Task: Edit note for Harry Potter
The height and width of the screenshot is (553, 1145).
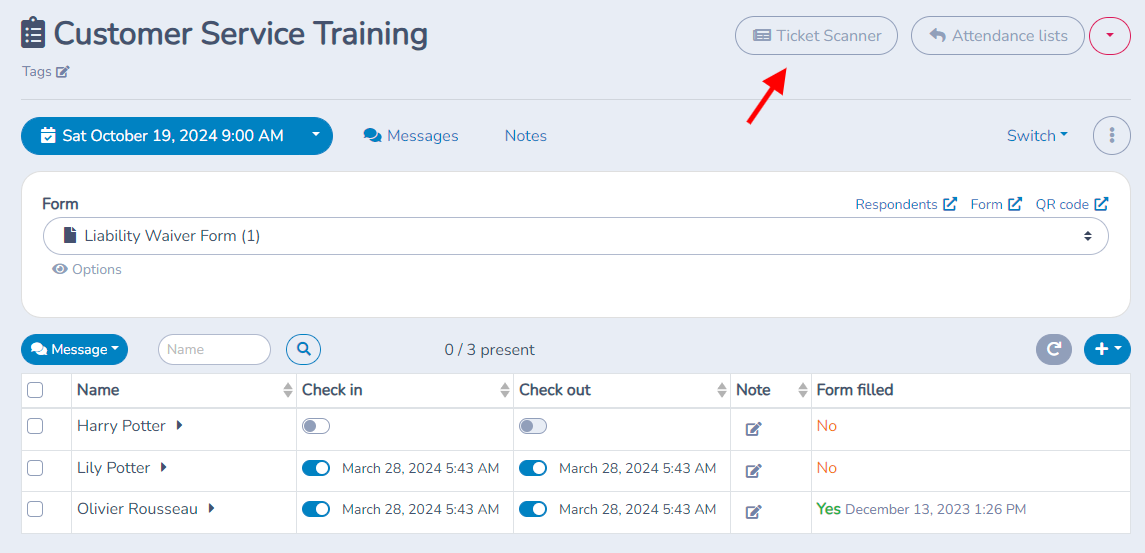Action: pyautogui.click(x=754, y=429)
